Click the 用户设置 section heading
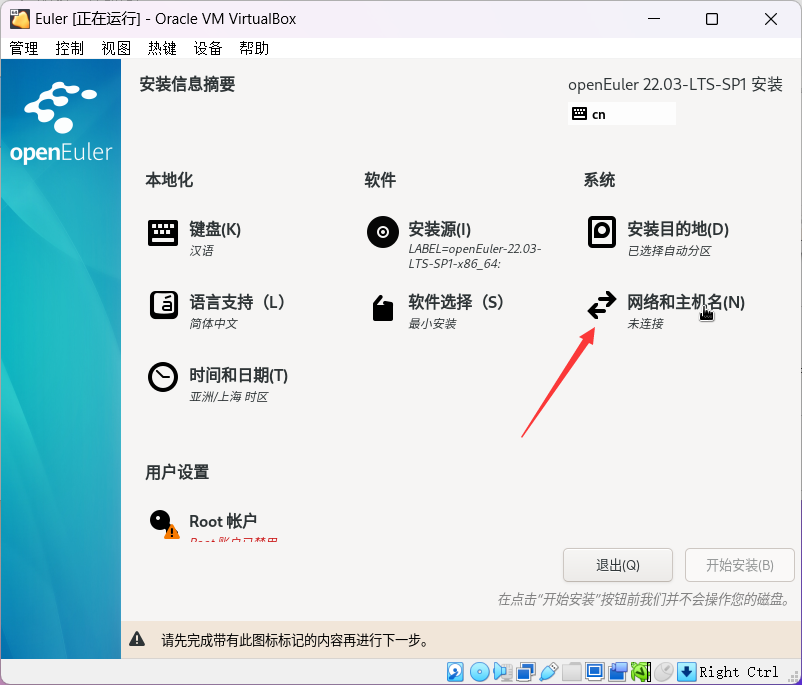 177,472
